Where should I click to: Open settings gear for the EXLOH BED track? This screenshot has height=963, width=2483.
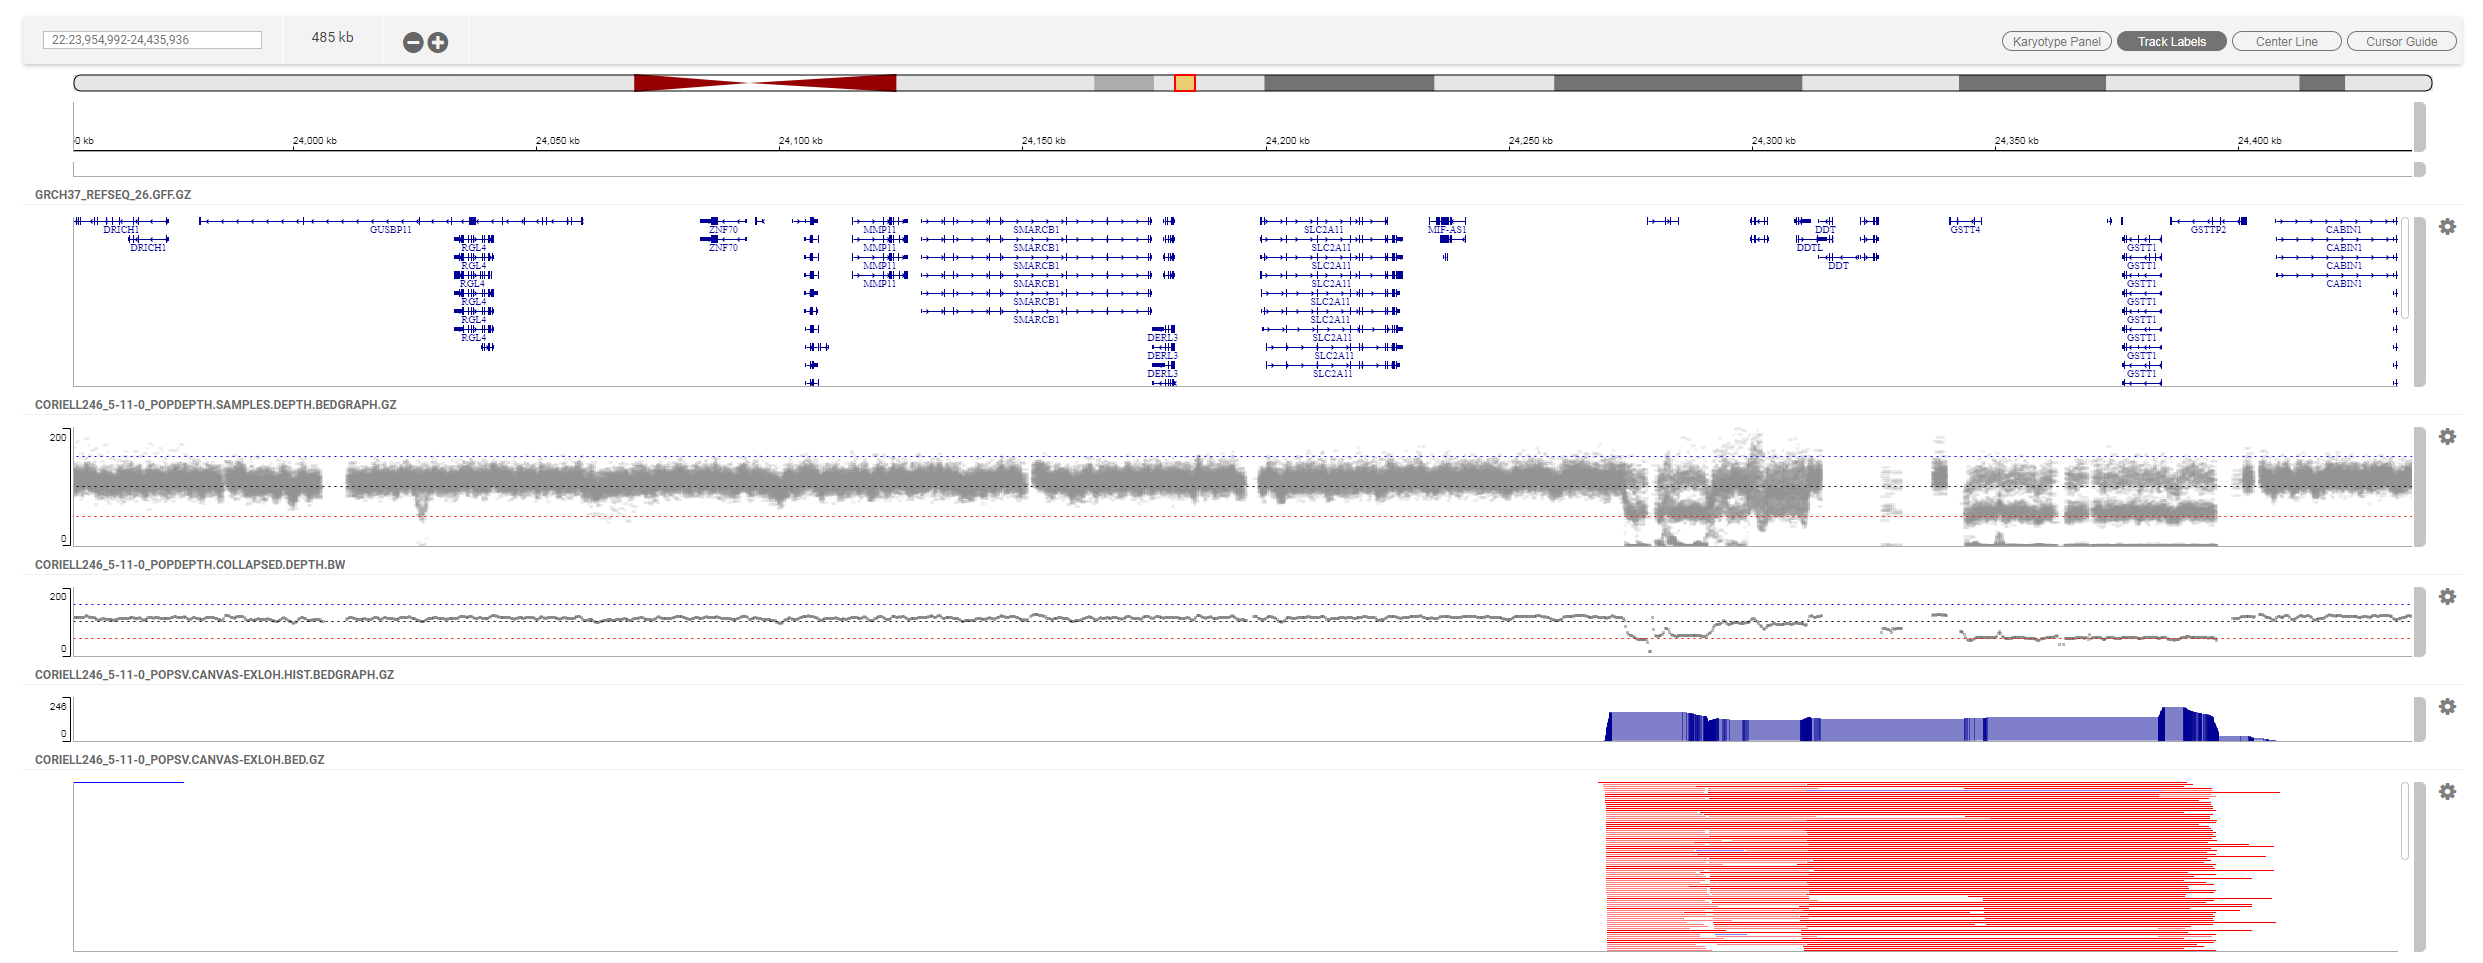click(2449, 789)
